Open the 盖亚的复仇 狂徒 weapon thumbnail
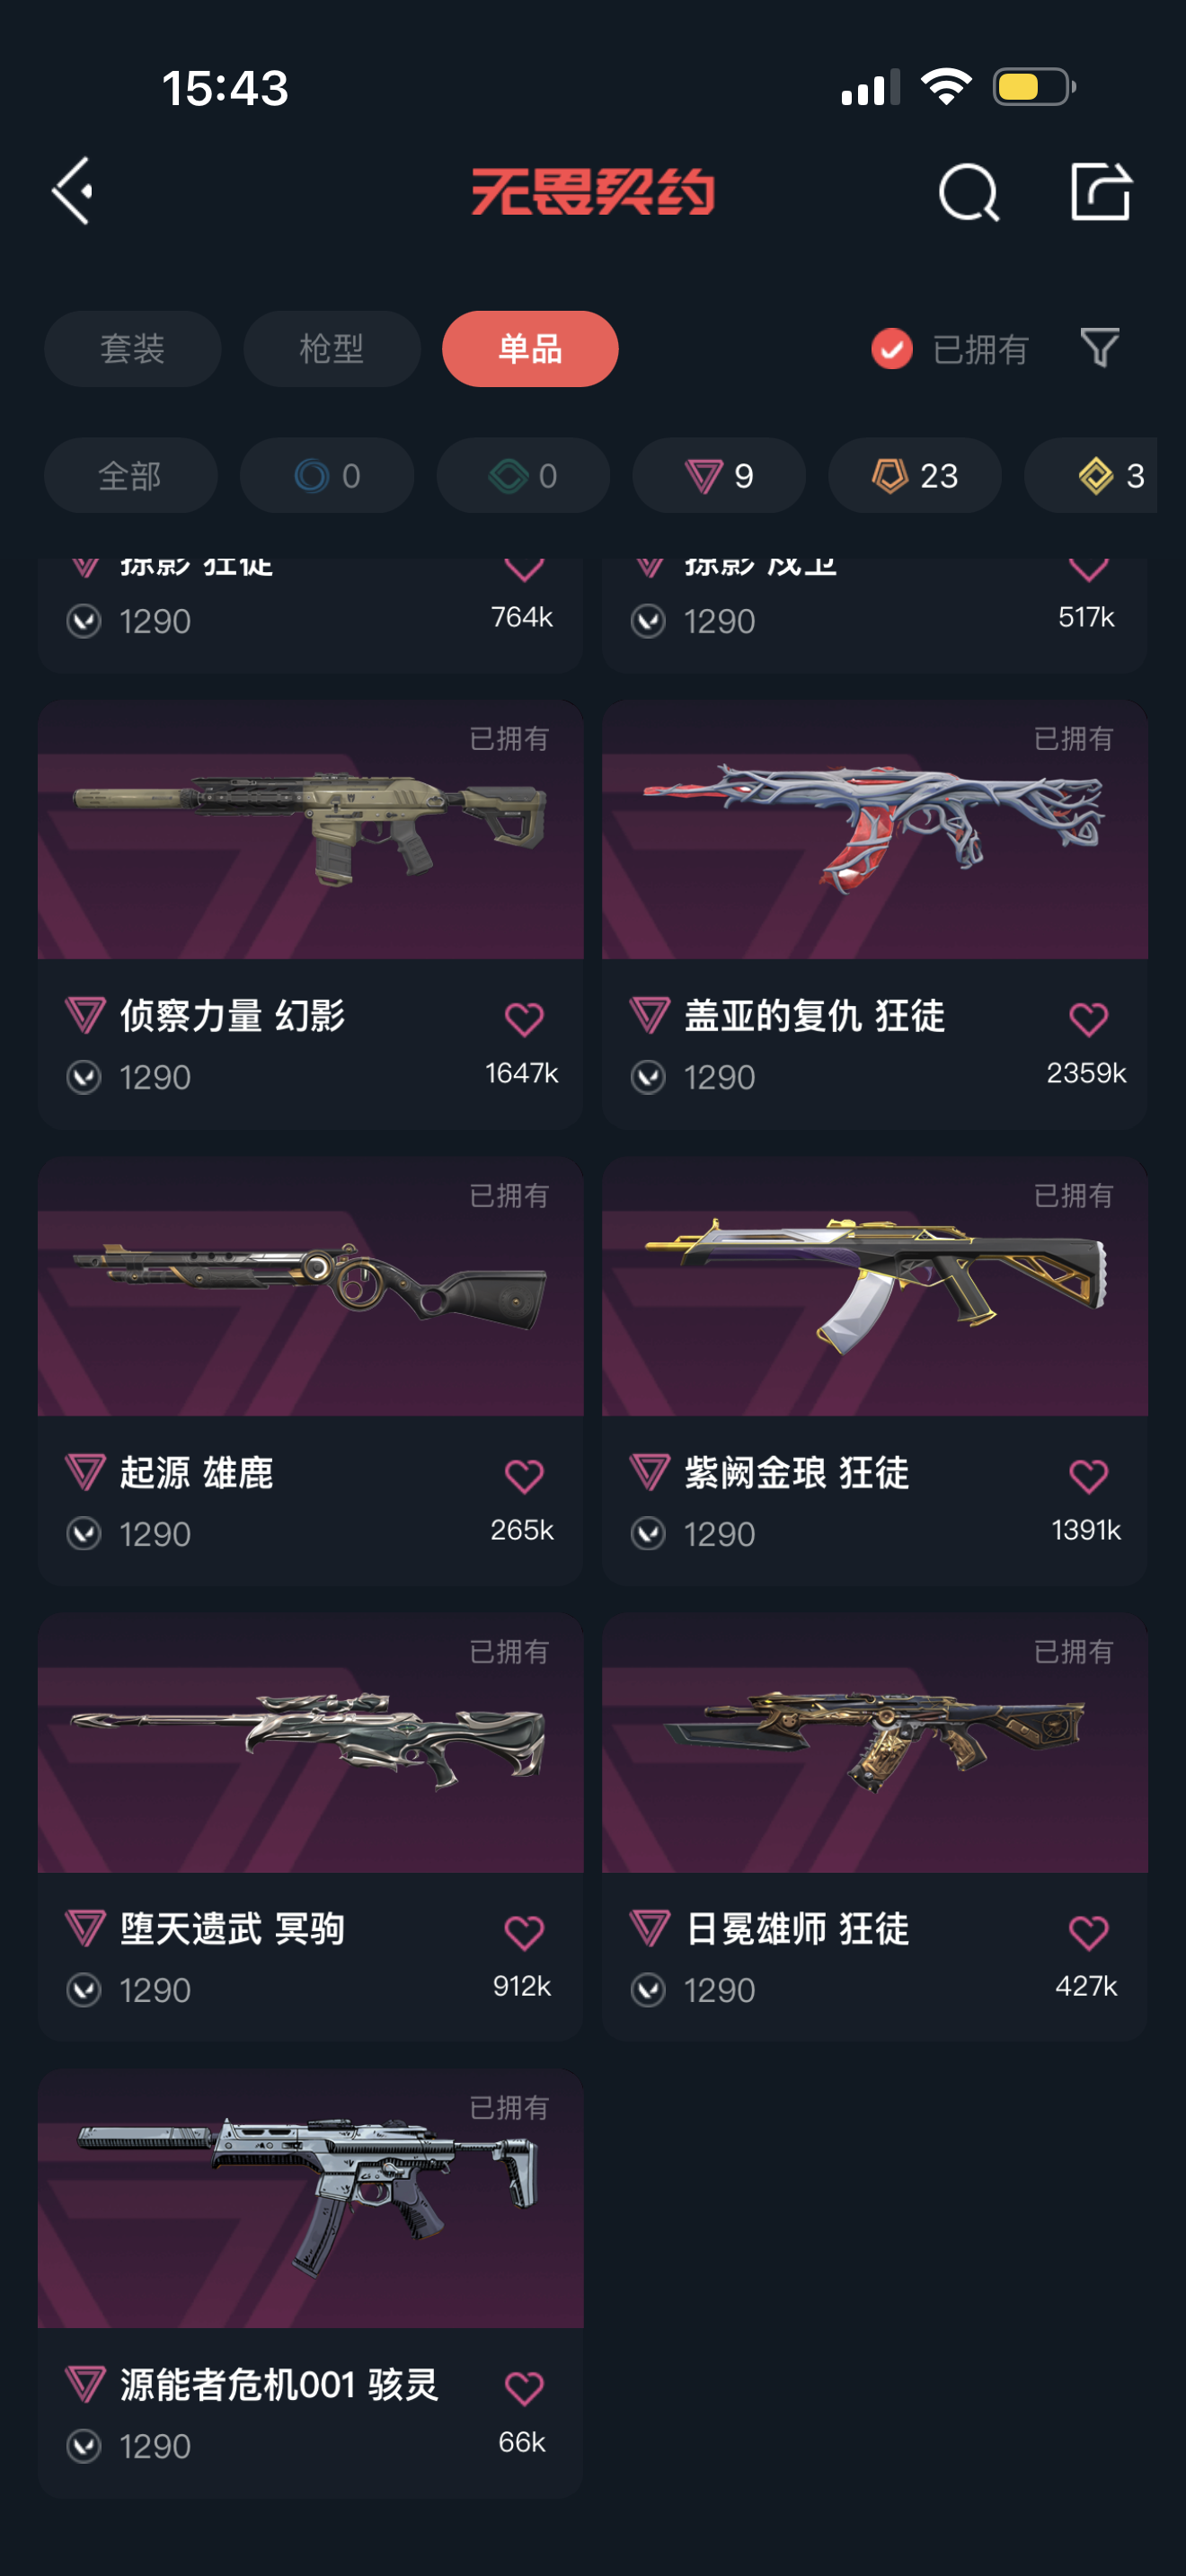This screenshot has height=2576, width=1186. (875, 829)
